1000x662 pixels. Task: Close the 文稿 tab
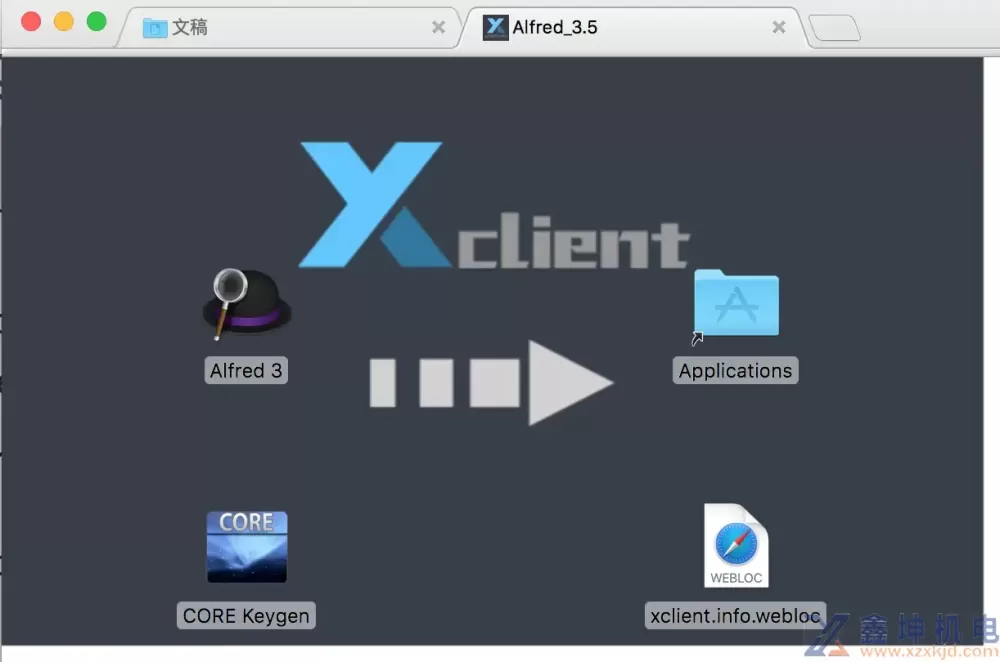438,27
